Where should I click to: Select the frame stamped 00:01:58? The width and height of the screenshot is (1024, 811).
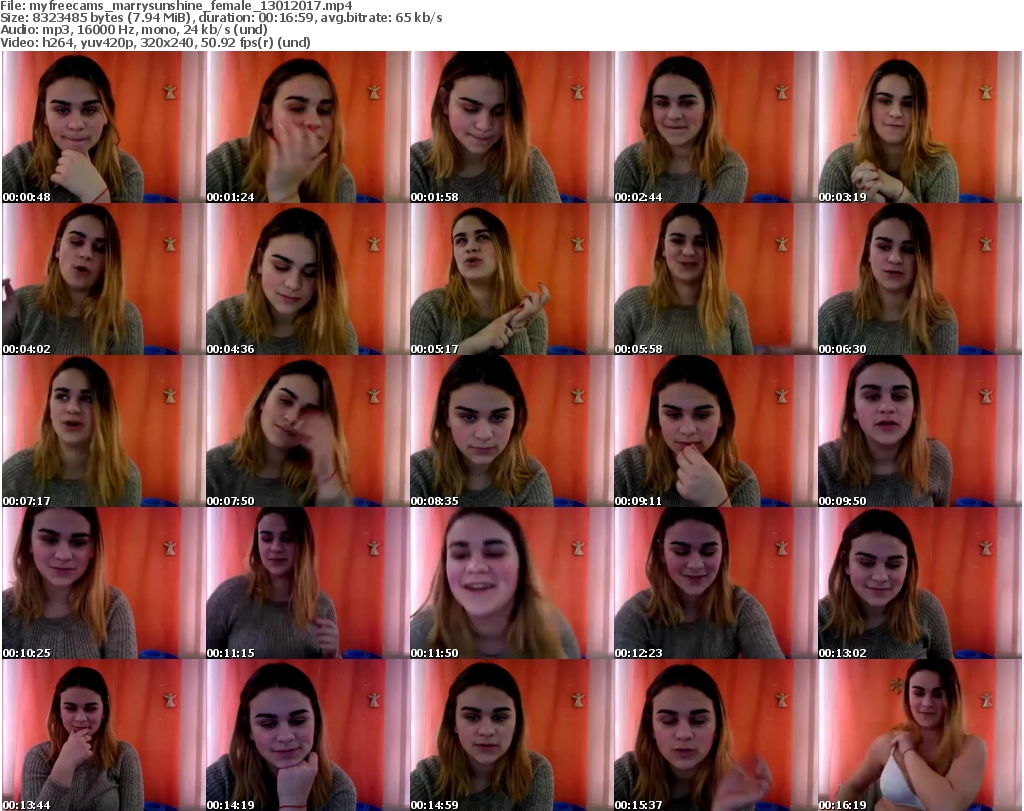tap(512, 127)
